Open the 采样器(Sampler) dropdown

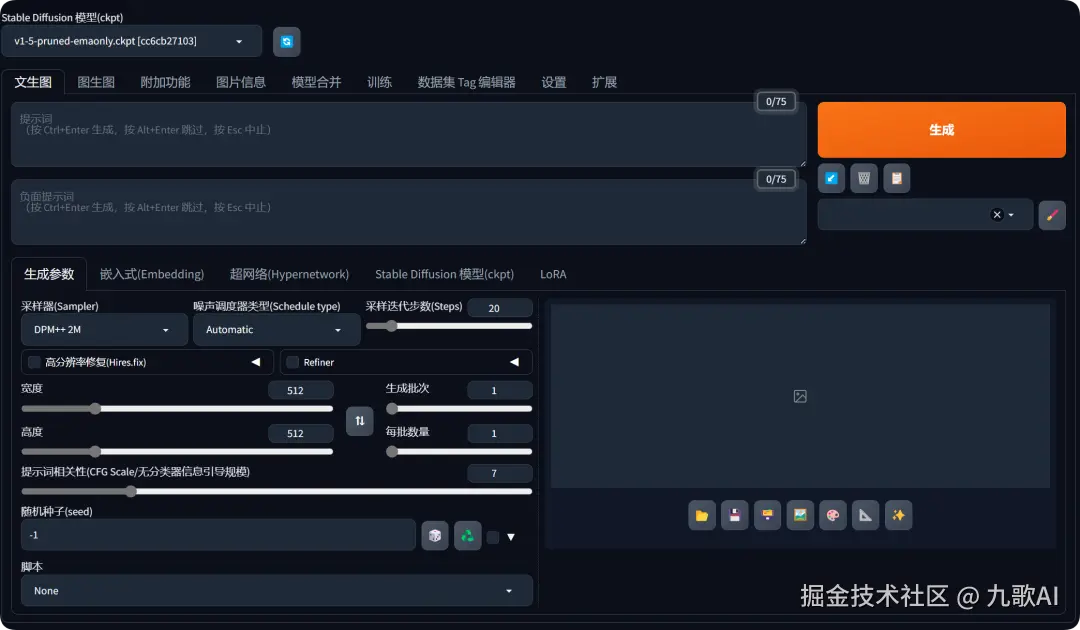103,329
